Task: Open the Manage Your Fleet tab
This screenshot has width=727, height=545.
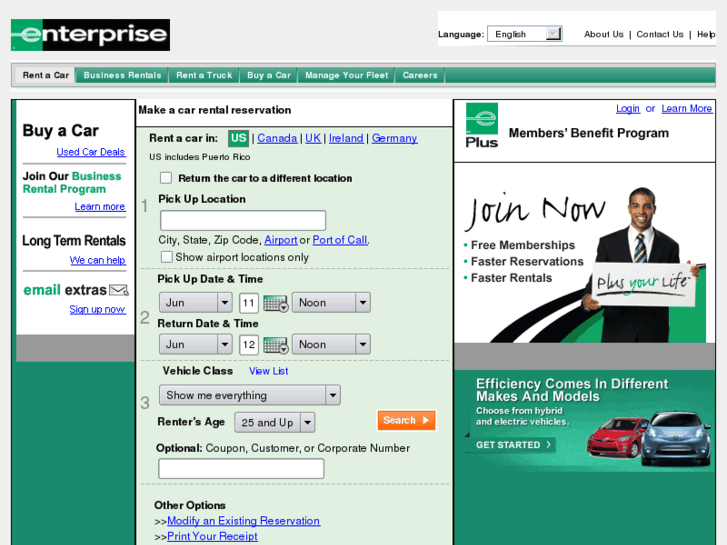Action: point(346,75)
